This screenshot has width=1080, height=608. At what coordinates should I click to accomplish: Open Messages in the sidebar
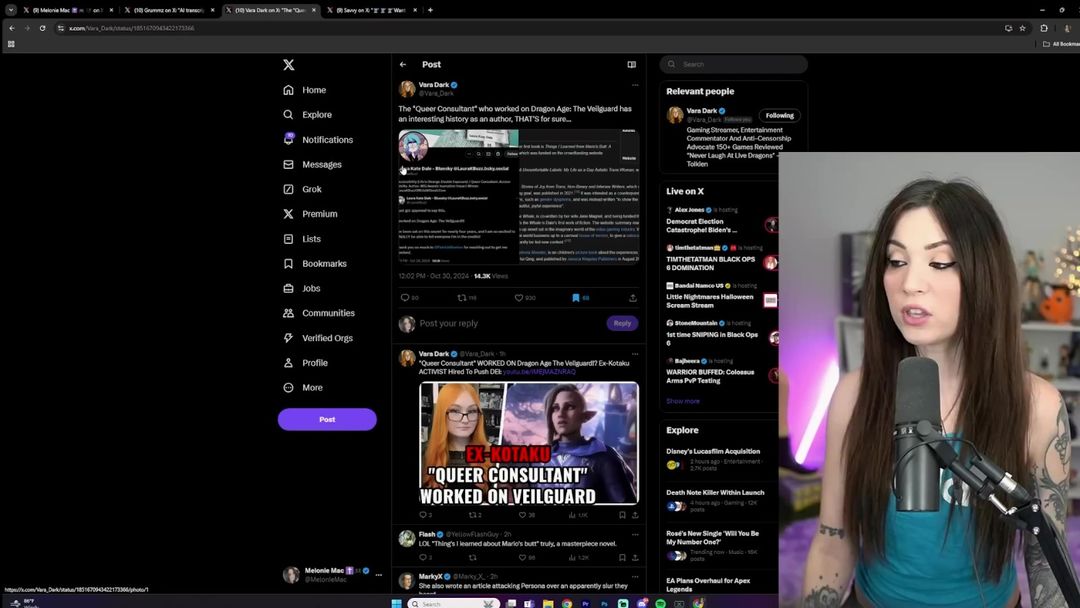coord(312,165)
